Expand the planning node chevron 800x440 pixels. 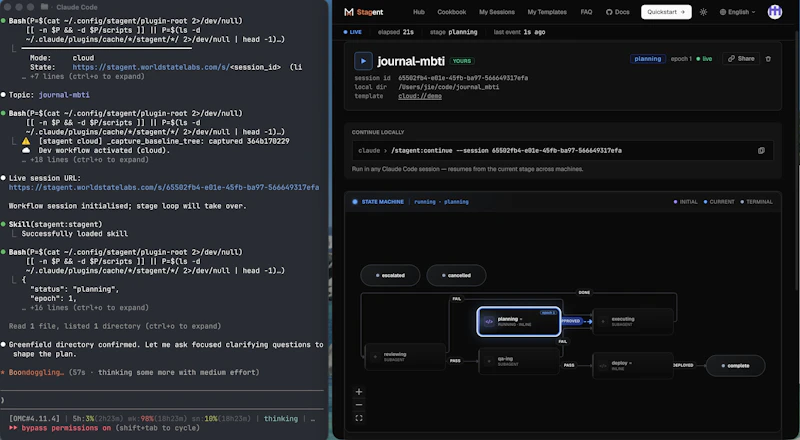click(x=521, y=319)
